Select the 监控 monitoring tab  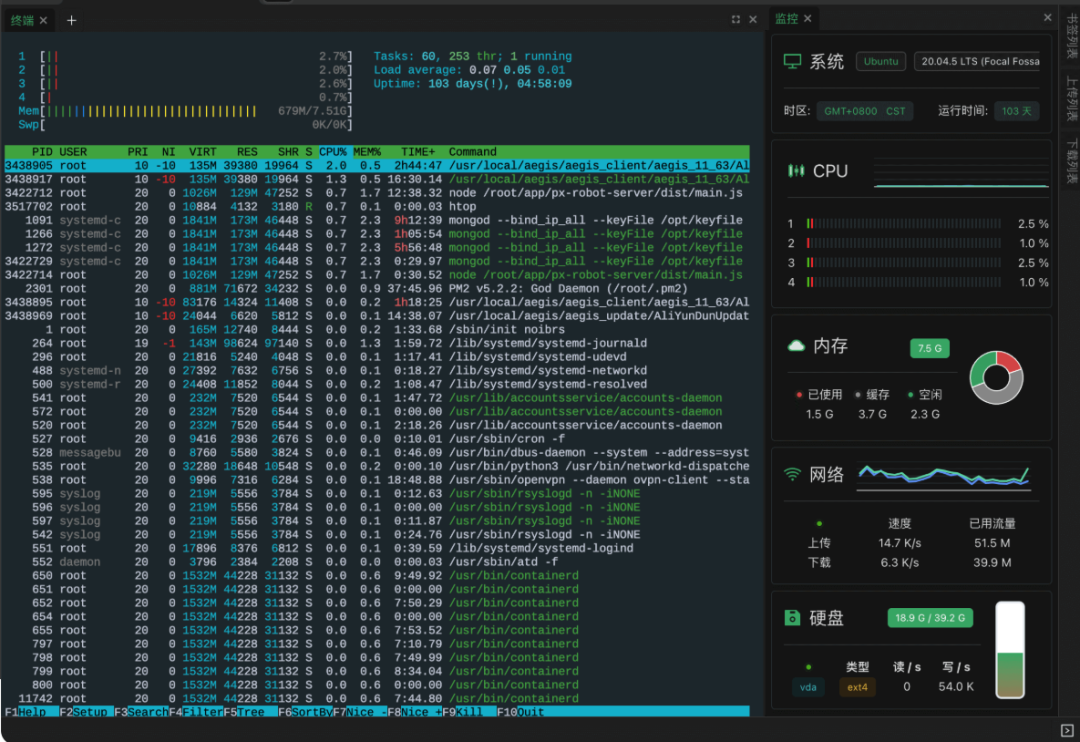click(x=787, y=19)
